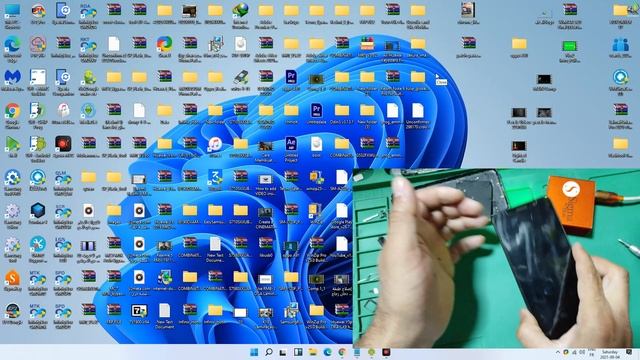Open the orange SigmaKey shortcut
640x360 pixels.
pos(12,278)
